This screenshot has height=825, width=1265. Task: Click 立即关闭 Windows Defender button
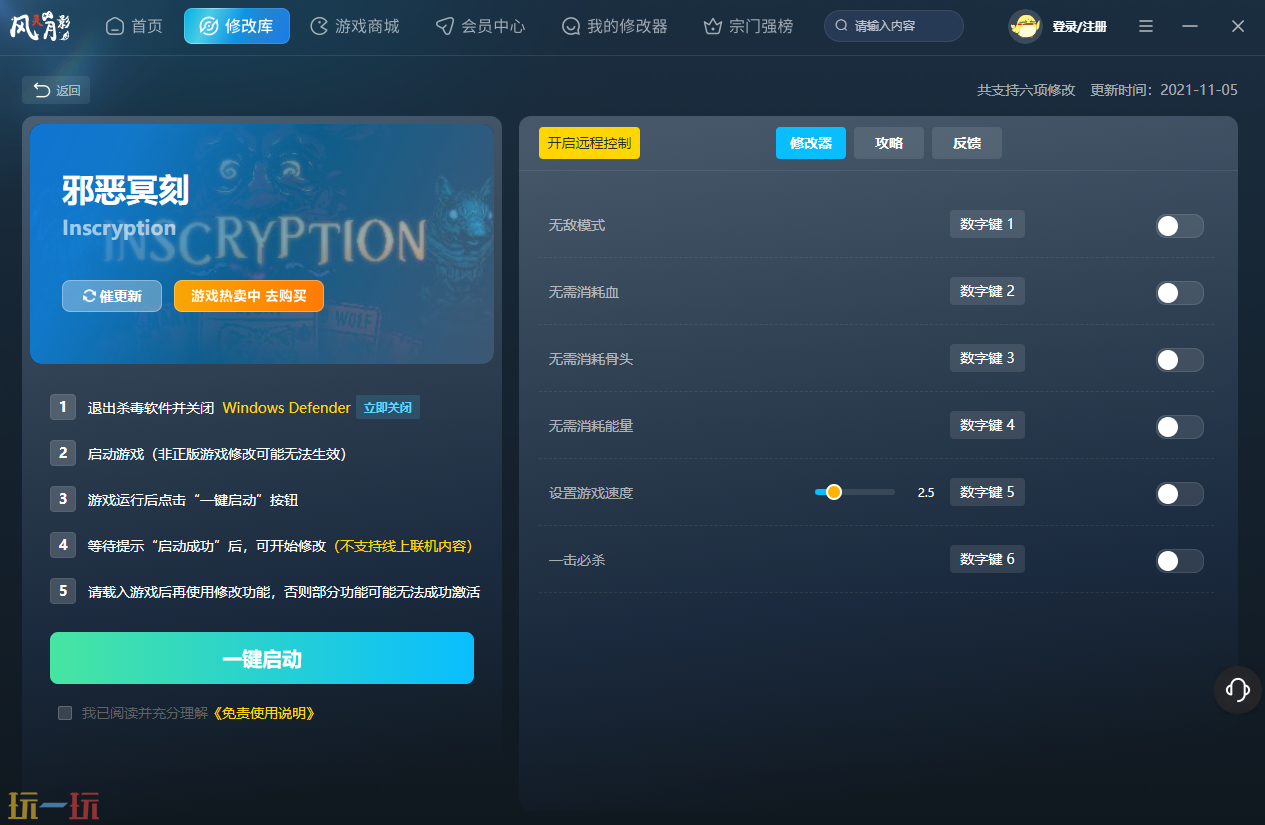coord(388,408)
